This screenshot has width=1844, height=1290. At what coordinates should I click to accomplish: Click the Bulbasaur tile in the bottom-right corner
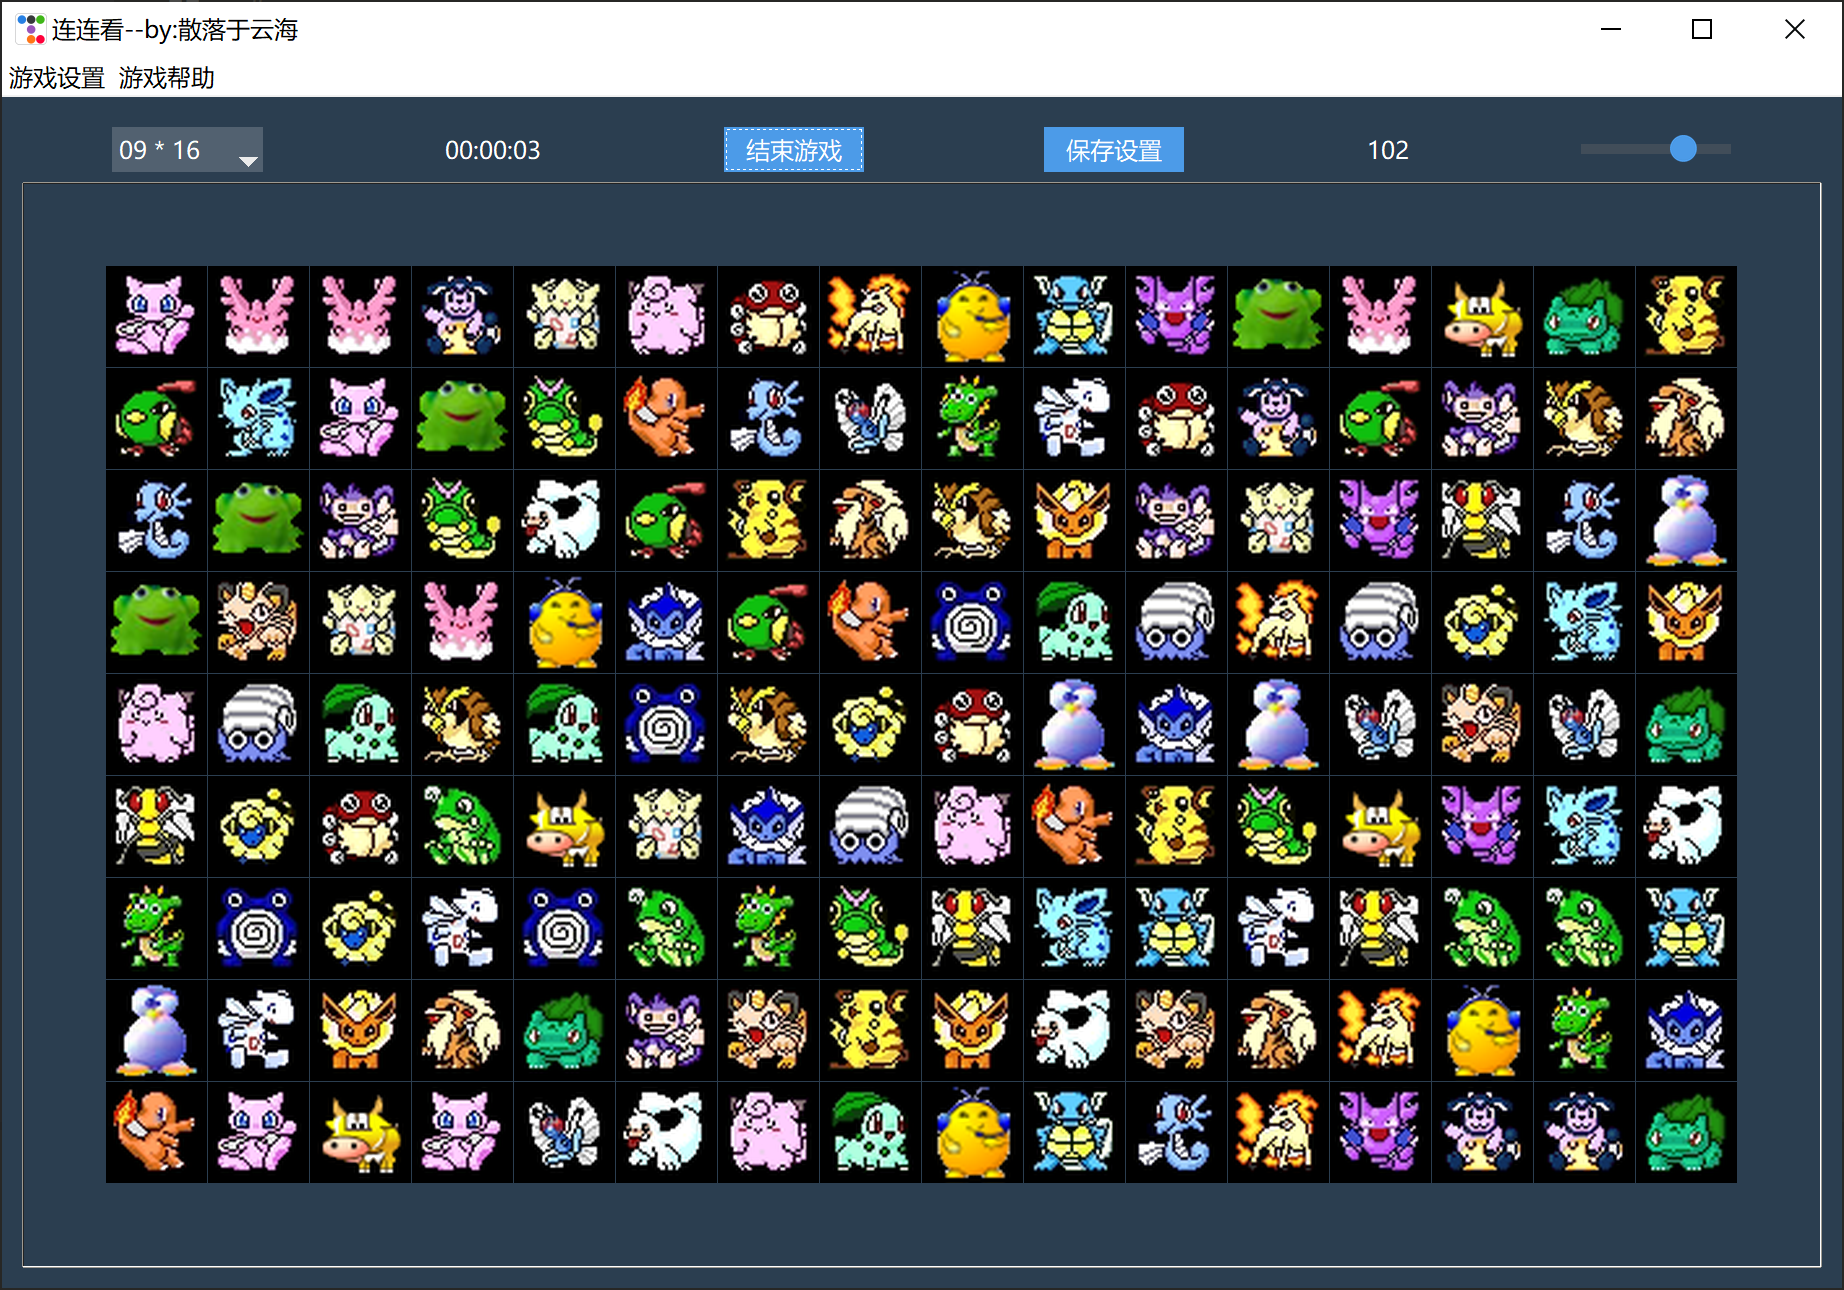pos(1685,1132)
